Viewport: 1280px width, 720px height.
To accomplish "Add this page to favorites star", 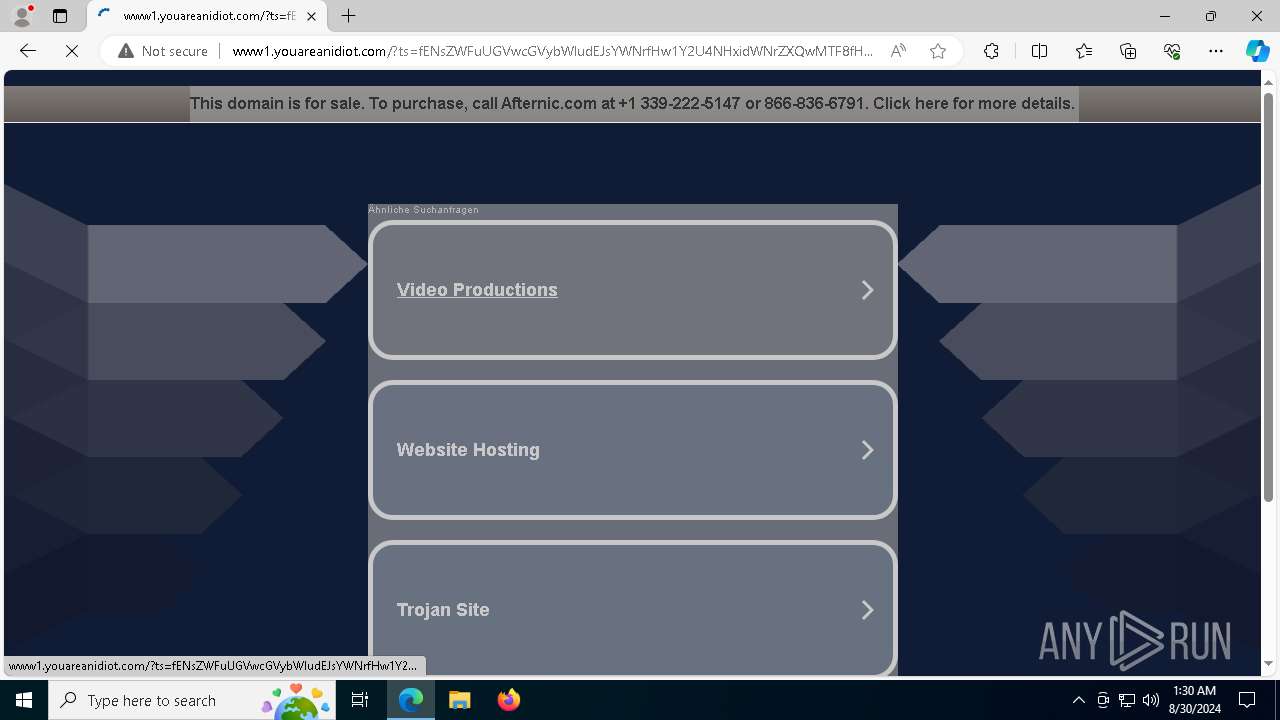I will (x=938, y=51).
